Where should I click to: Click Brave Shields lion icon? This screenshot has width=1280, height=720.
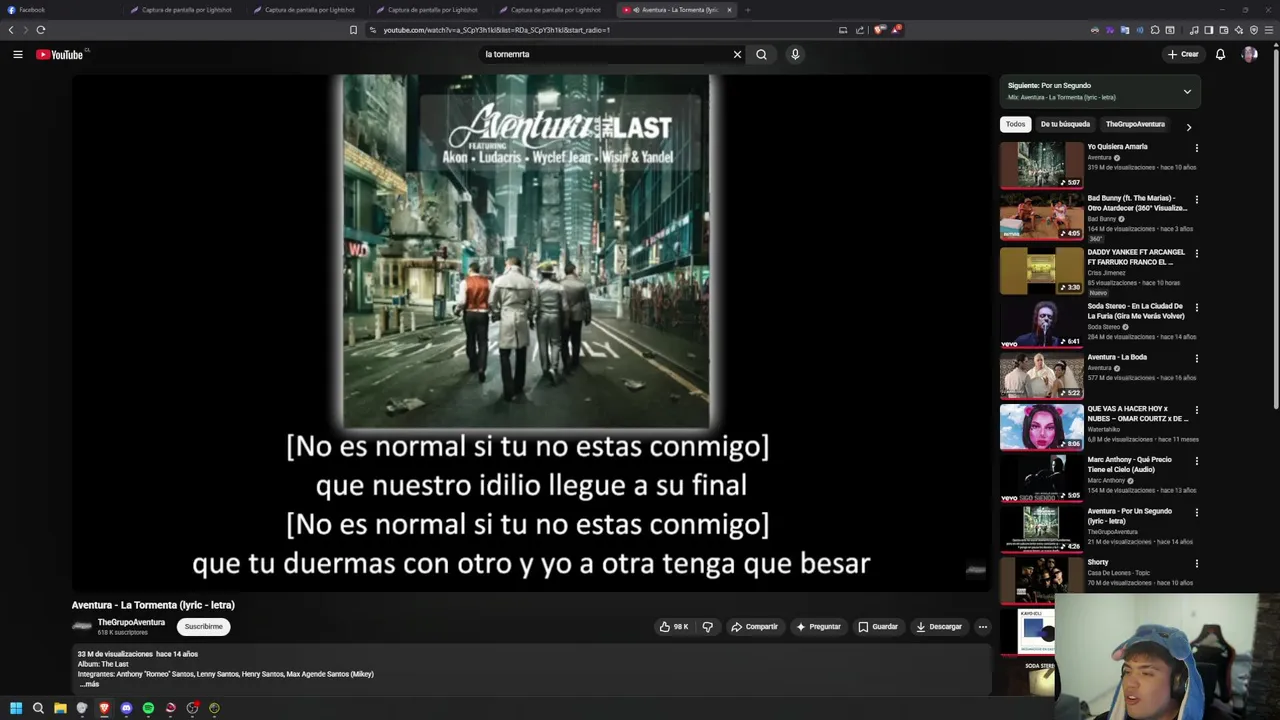(x=879, y=30)
